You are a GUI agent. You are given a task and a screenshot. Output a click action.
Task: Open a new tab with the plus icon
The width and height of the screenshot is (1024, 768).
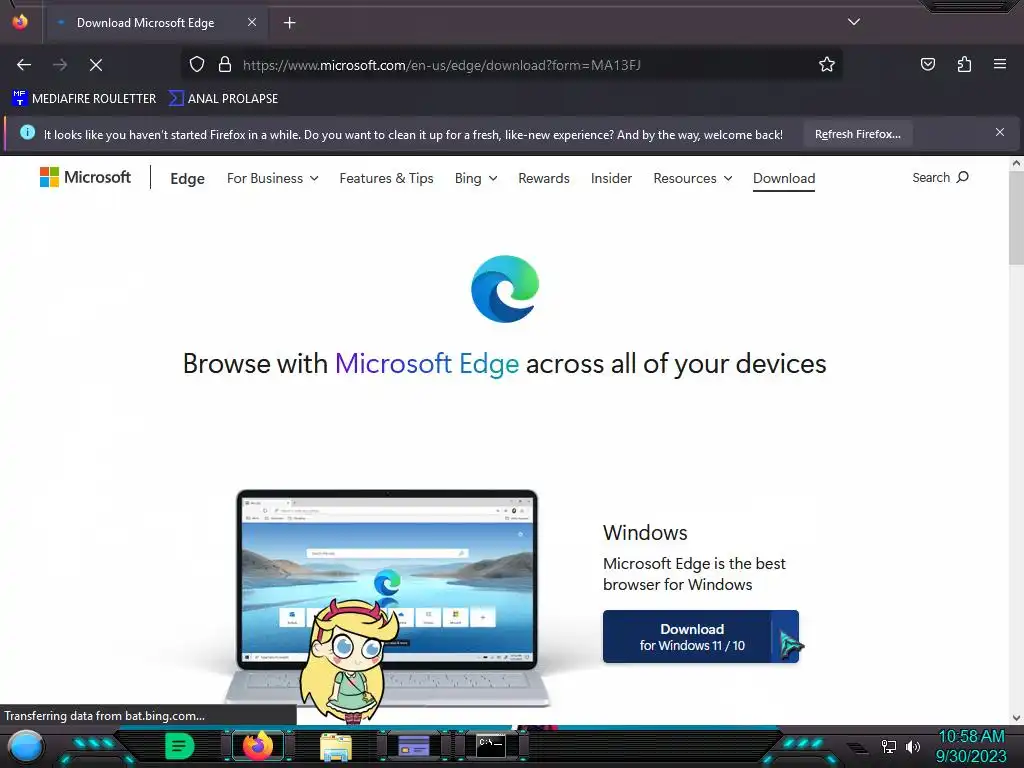coord(289,23)
